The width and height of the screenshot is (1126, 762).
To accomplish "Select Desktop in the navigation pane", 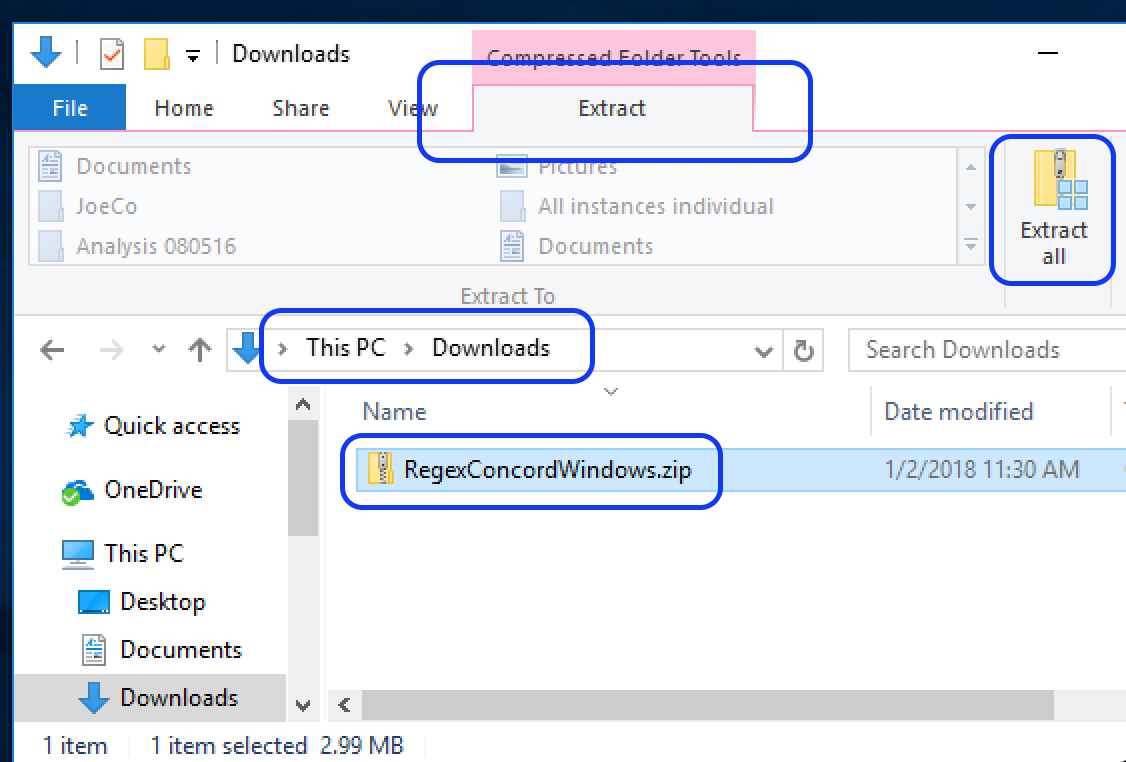I will 162,602.
